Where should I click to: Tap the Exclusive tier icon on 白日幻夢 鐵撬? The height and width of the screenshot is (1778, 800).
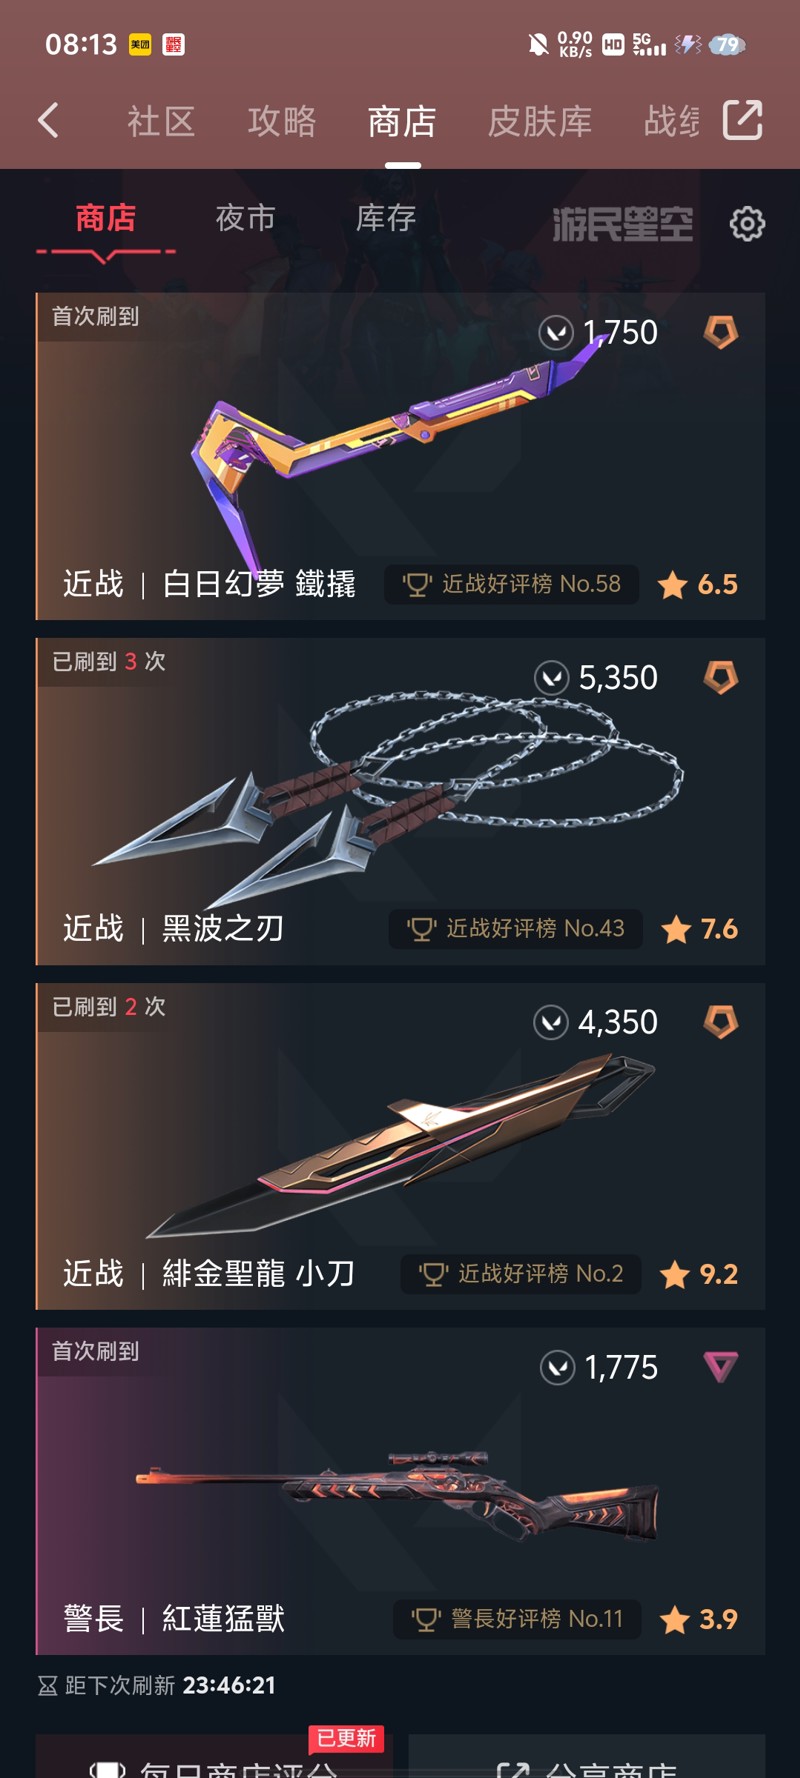(x=720, y=332)
